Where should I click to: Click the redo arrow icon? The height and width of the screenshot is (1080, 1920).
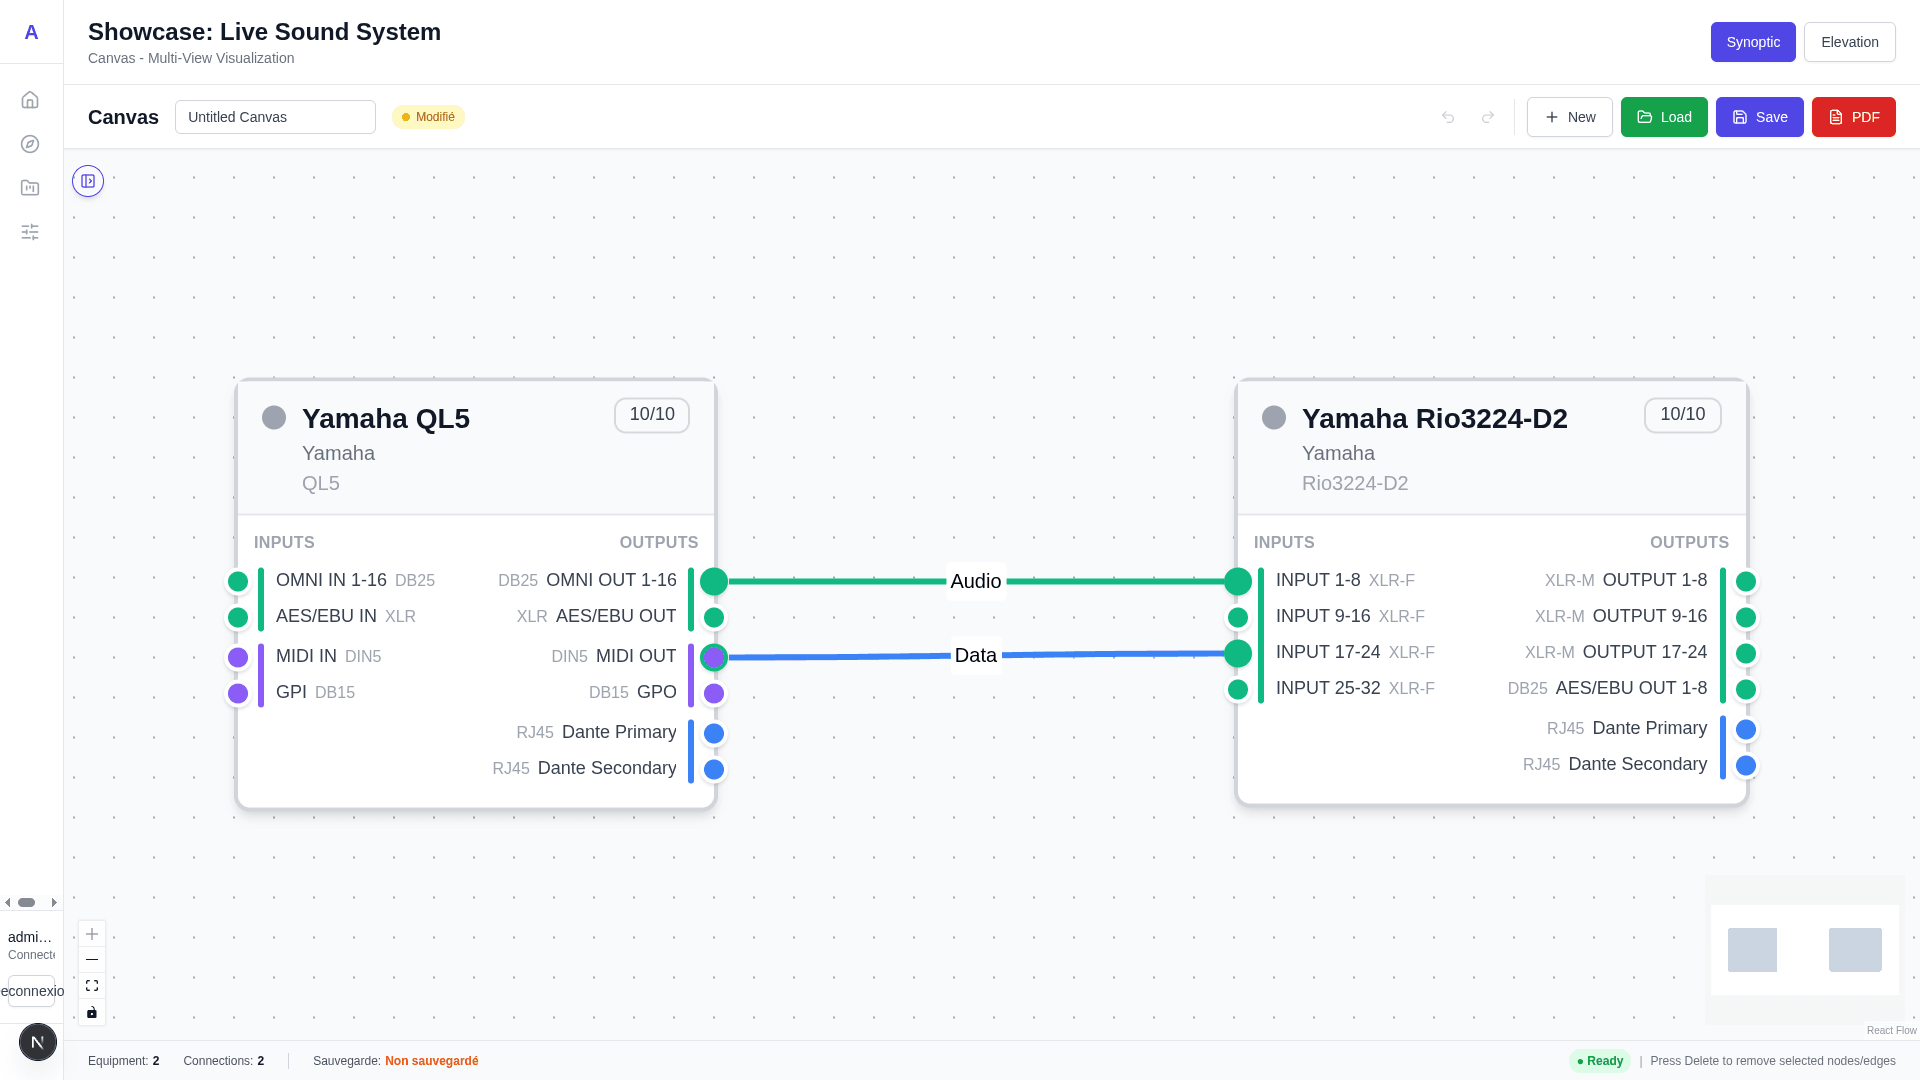pyautogui.click(x=1487, y=117)
